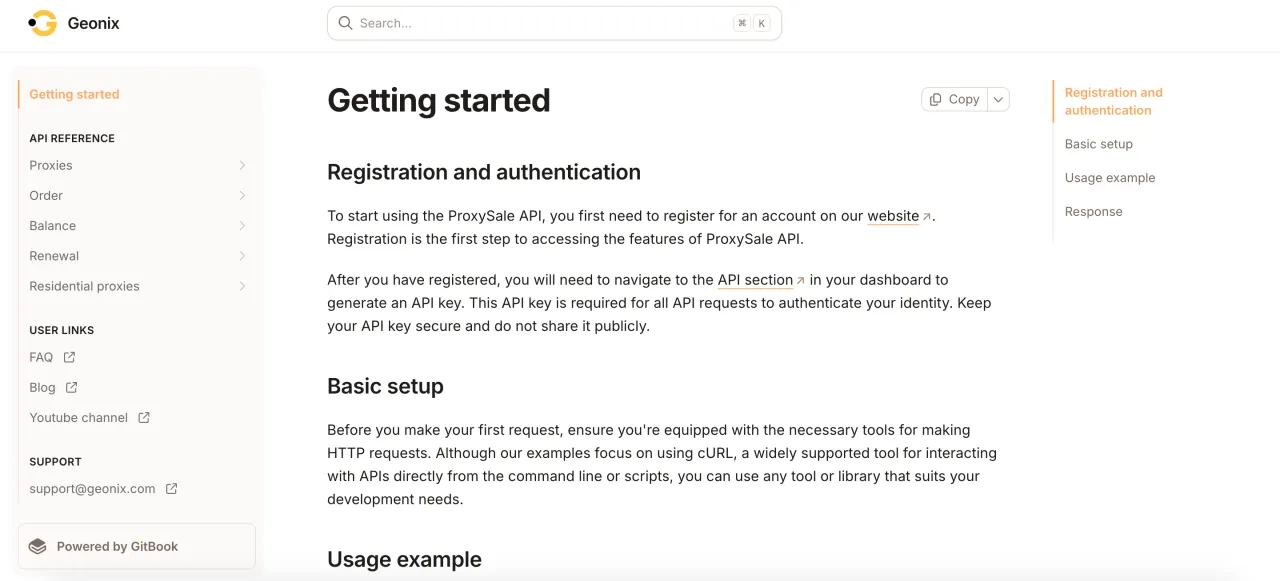The width and height of the screenshot is (1280, 581).
Task: Jump to Basic setup in page outline
Action: pyautogui.click(x=1098, y=144)
